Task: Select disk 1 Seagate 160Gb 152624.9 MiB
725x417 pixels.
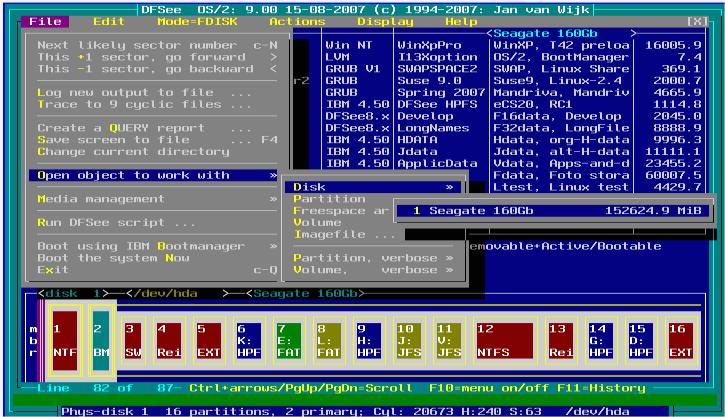Action: click(553, 211)
